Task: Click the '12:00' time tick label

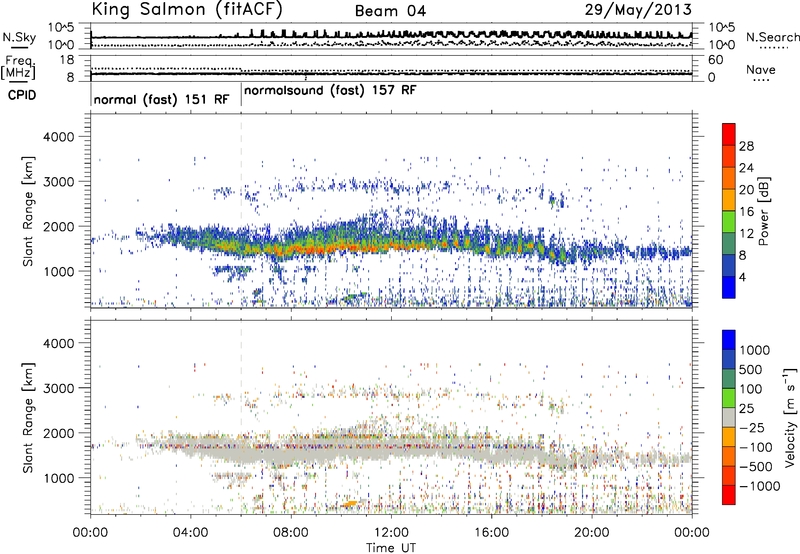Action: coord(391,533)
